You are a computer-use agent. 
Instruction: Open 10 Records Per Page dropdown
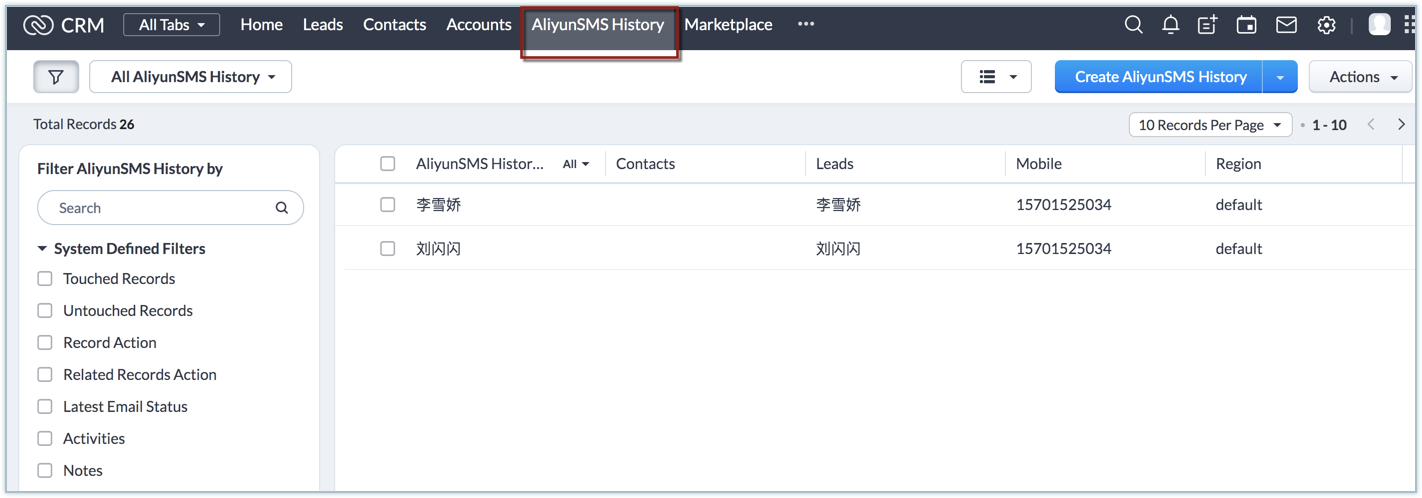click(1210, 125)
